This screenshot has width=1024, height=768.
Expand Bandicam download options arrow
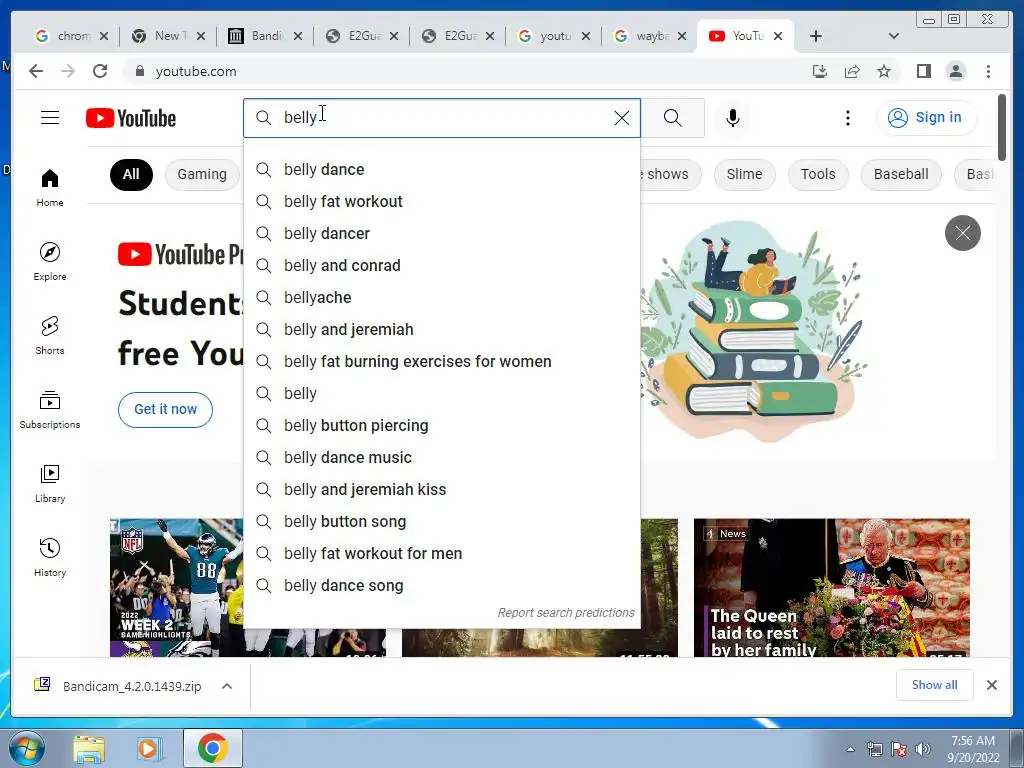(227, 686)
